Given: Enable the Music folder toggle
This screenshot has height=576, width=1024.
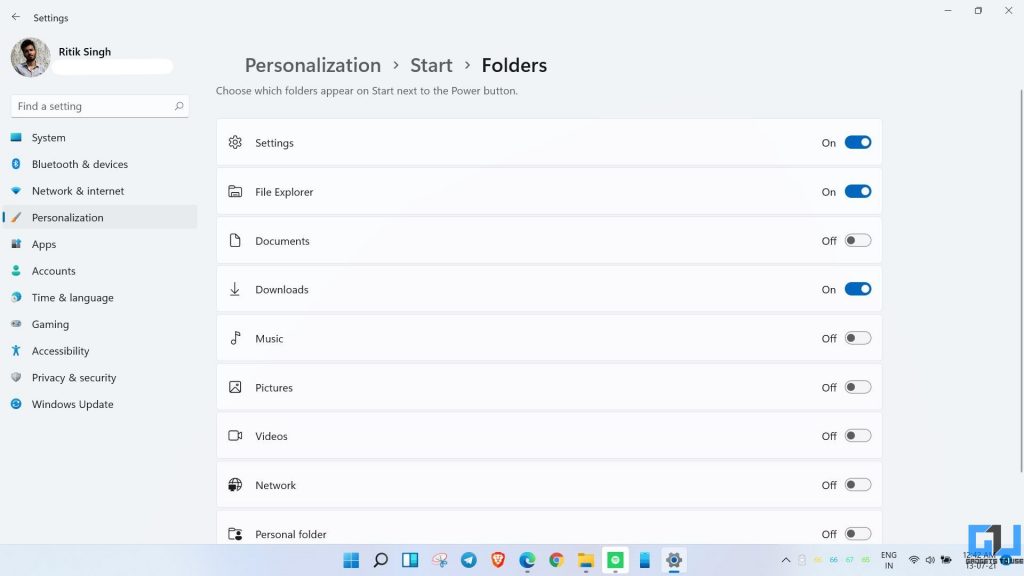Looking at the screenshot, I should (x=857, y=338).
